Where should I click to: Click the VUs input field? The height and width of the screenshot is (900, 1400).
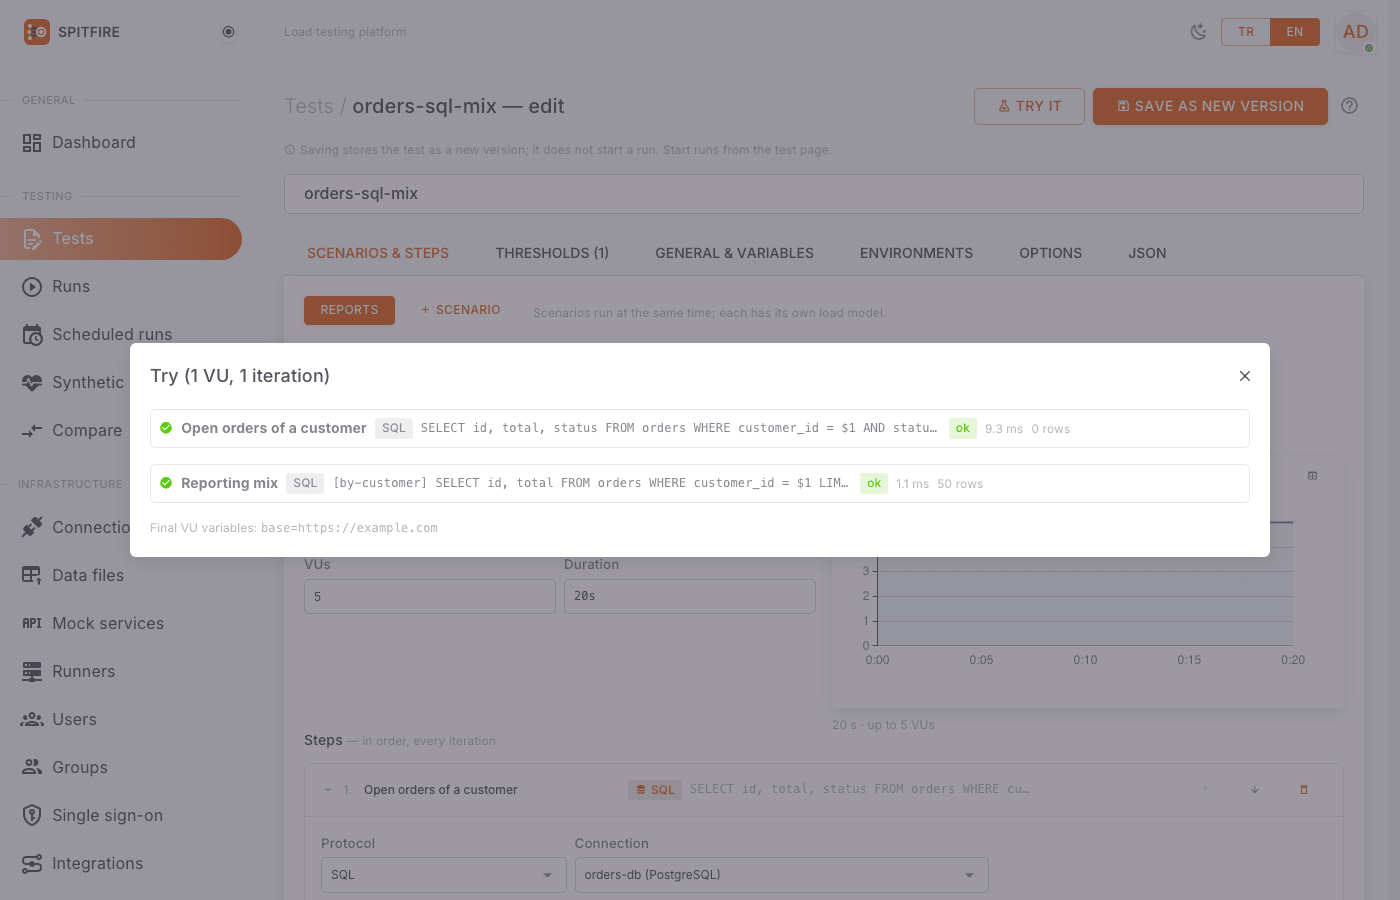click(430, 596)
